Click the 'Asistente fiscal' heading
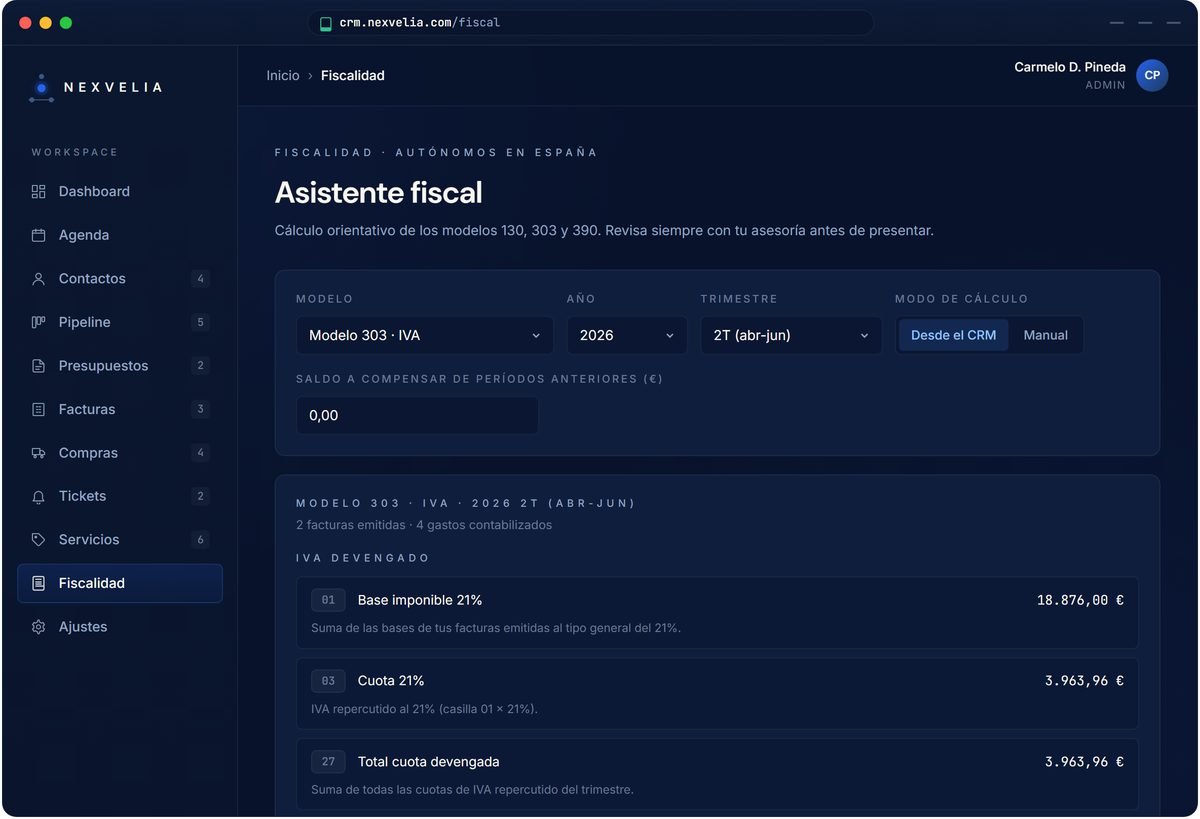The width and height of the screenshot is (1200, 819). (x=379, y=192)
